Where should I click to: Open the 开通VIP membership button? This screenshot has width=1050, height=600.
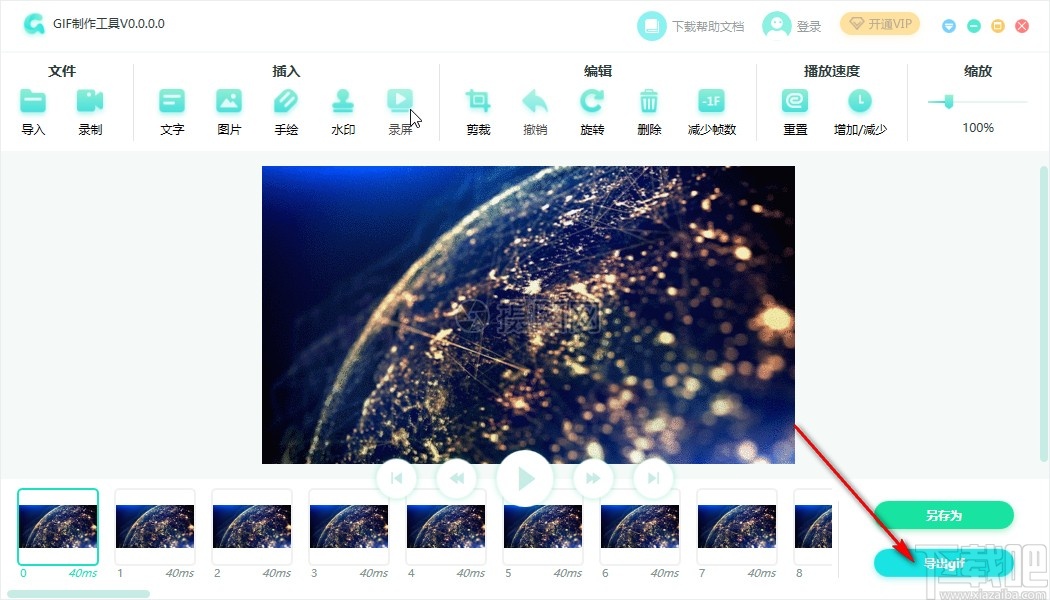pos(880,24)
